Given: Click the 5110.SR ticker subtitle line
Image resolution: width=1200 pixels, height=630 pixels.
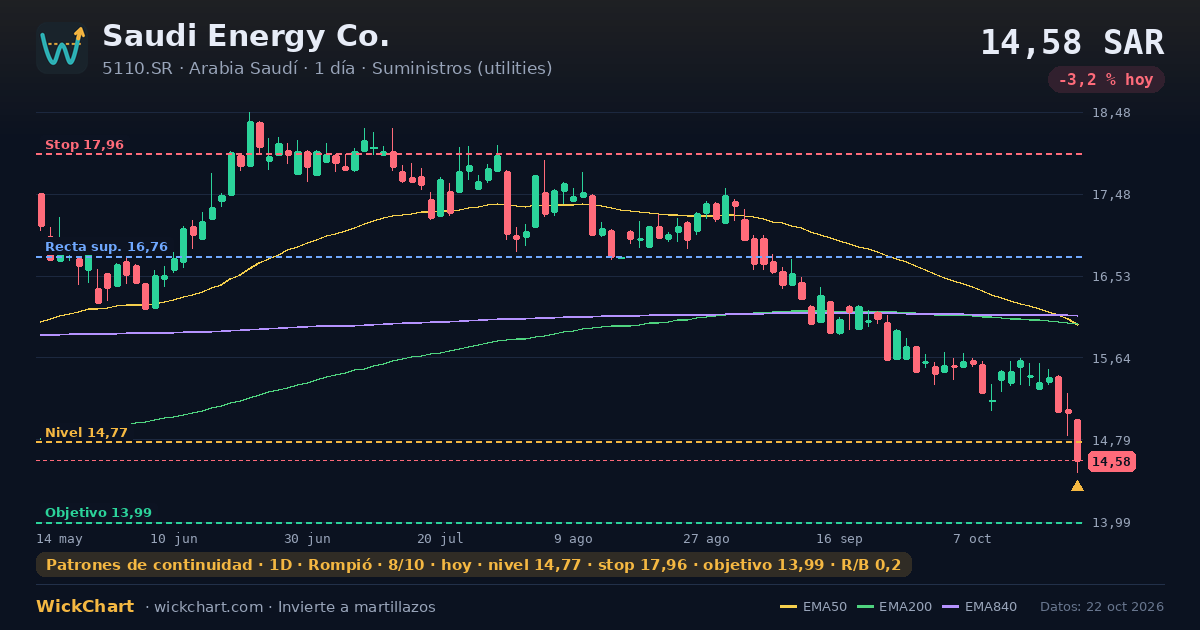Looking at the screenshot, I should pos(327,68).
